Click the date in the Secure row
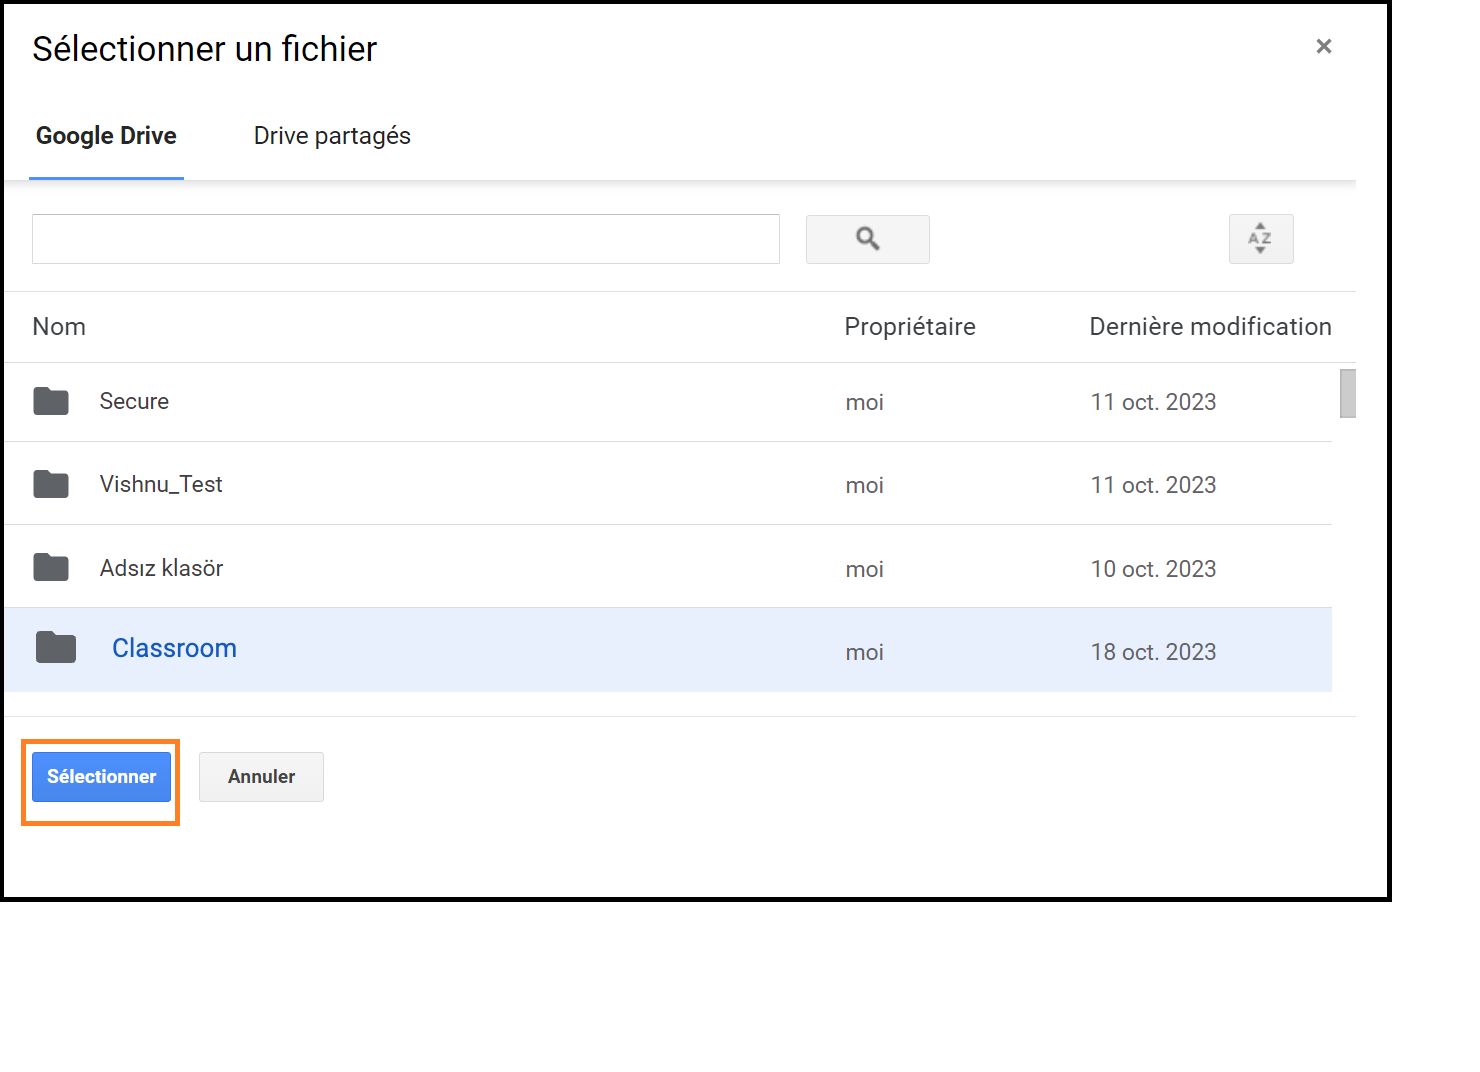The width and height of the screenshot is (1480, 1072). [1153, 402]
